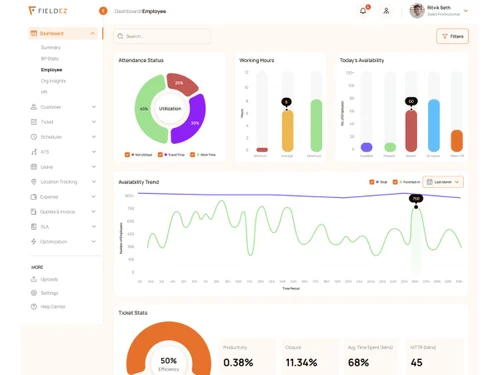Click the Settings gear icon
Screen dimensions: 500x375
[x=34, y=293]
